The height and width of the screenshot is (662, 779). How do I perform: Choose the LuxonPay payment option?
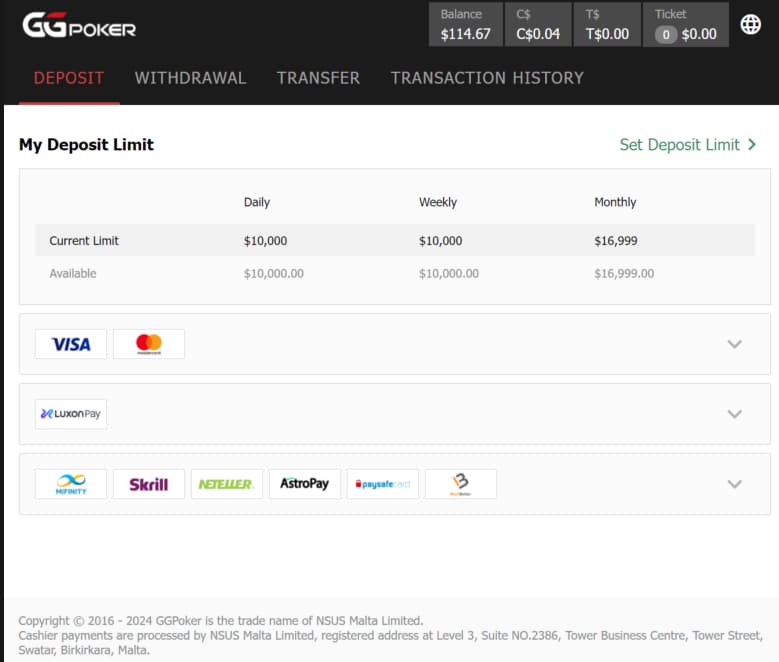[71, 414]
